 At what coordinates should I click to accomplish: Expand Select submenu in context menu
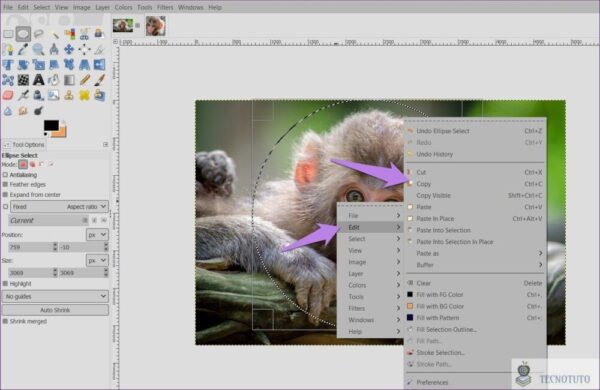click(x=370, y=239)
